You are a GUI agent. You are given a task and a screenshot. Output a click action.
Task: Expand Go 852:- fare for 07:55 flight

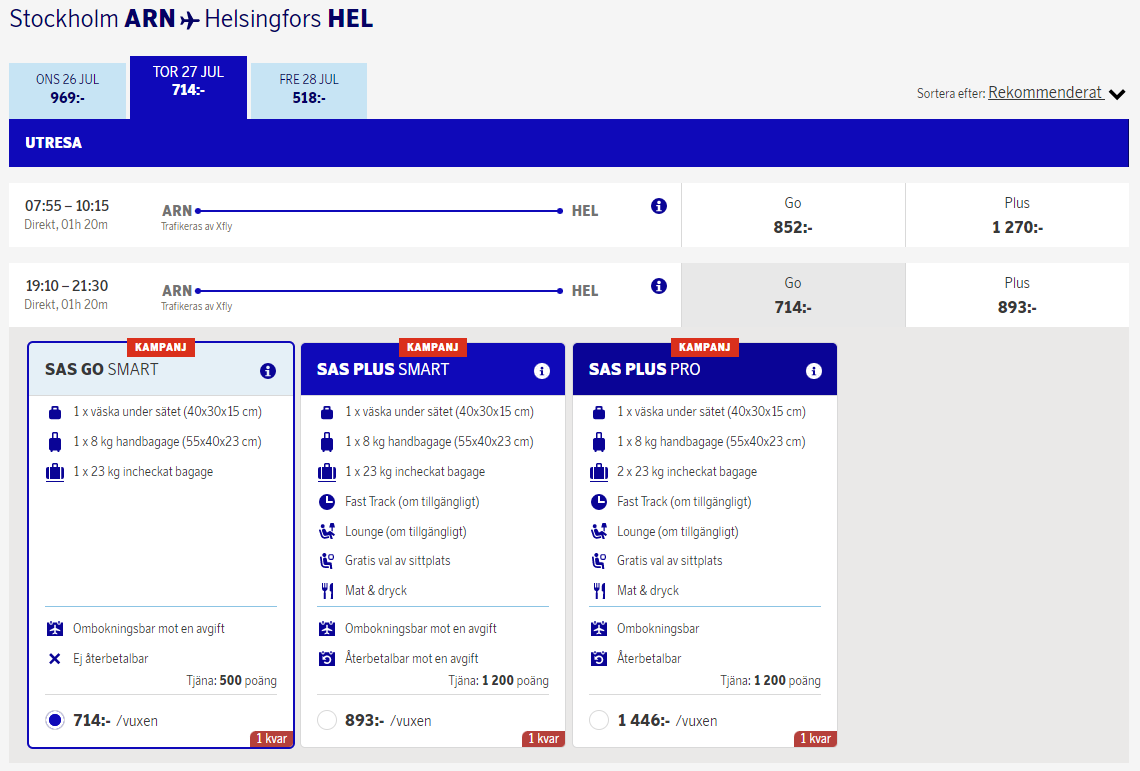[793, 215]
